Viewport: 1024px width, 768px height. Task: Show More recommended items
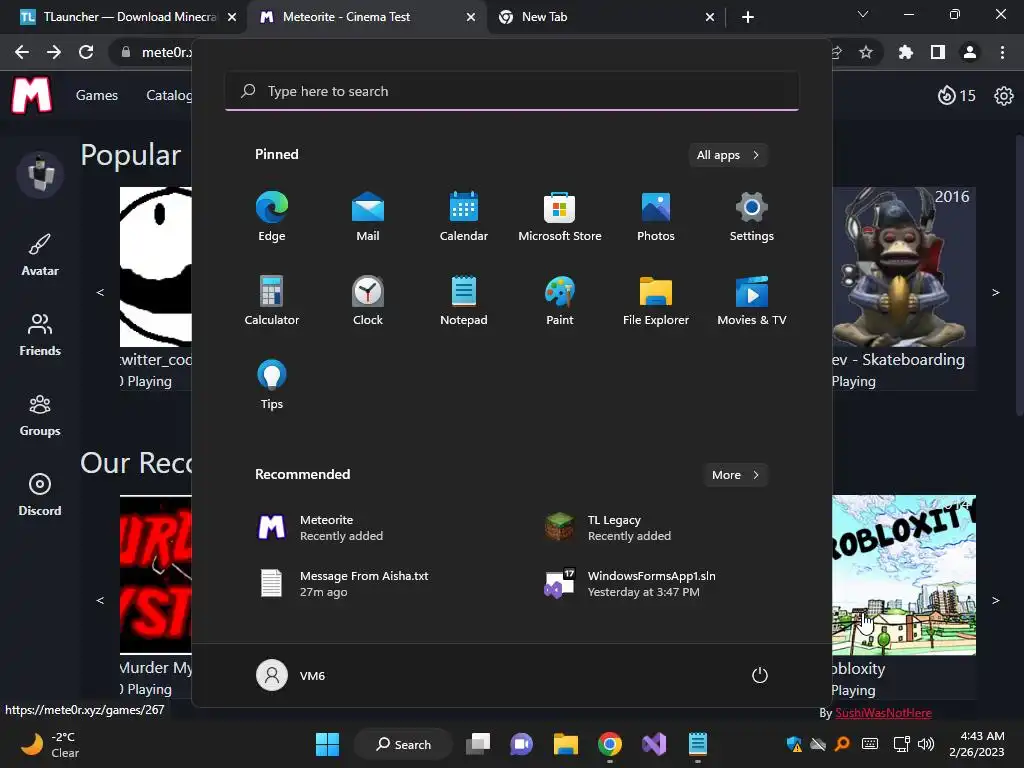coord(735,475)
